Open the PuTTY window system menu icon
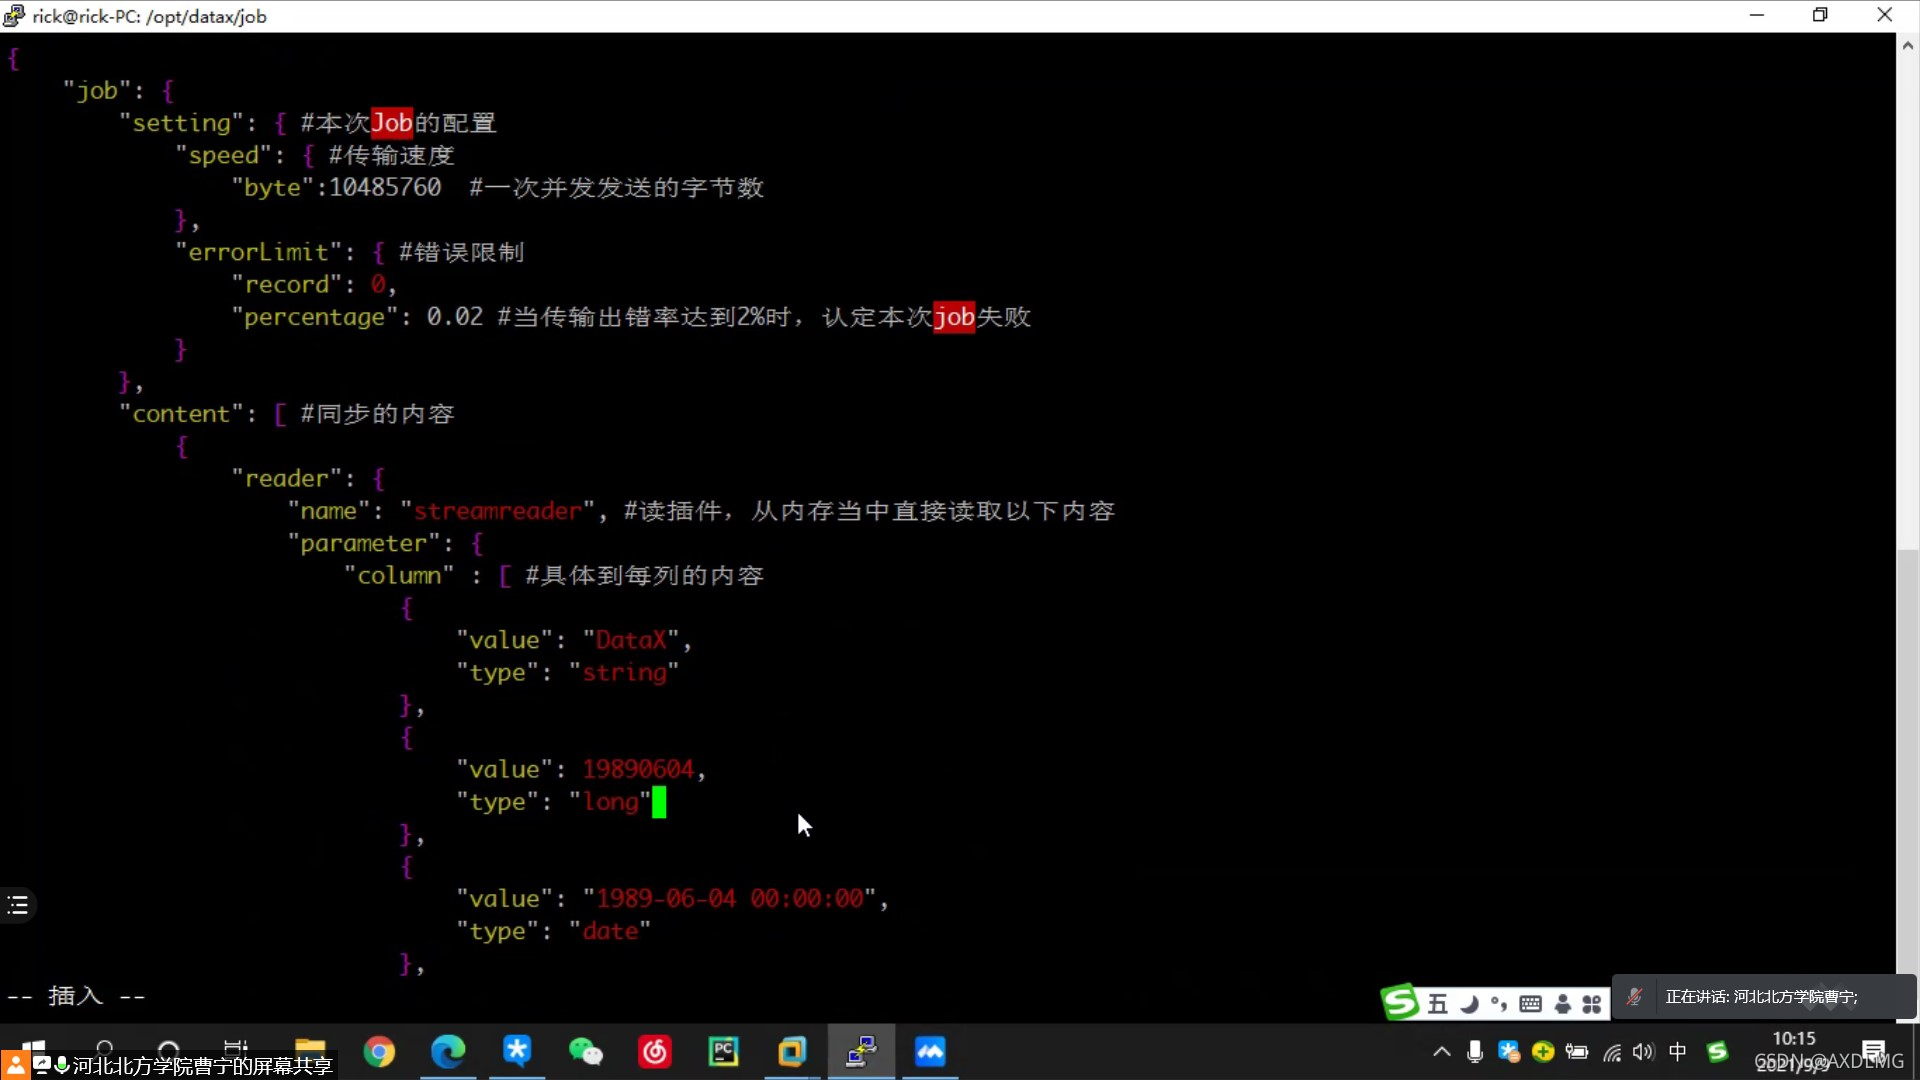Screen dimensions: 1920x1080 [x=14, y=15]
